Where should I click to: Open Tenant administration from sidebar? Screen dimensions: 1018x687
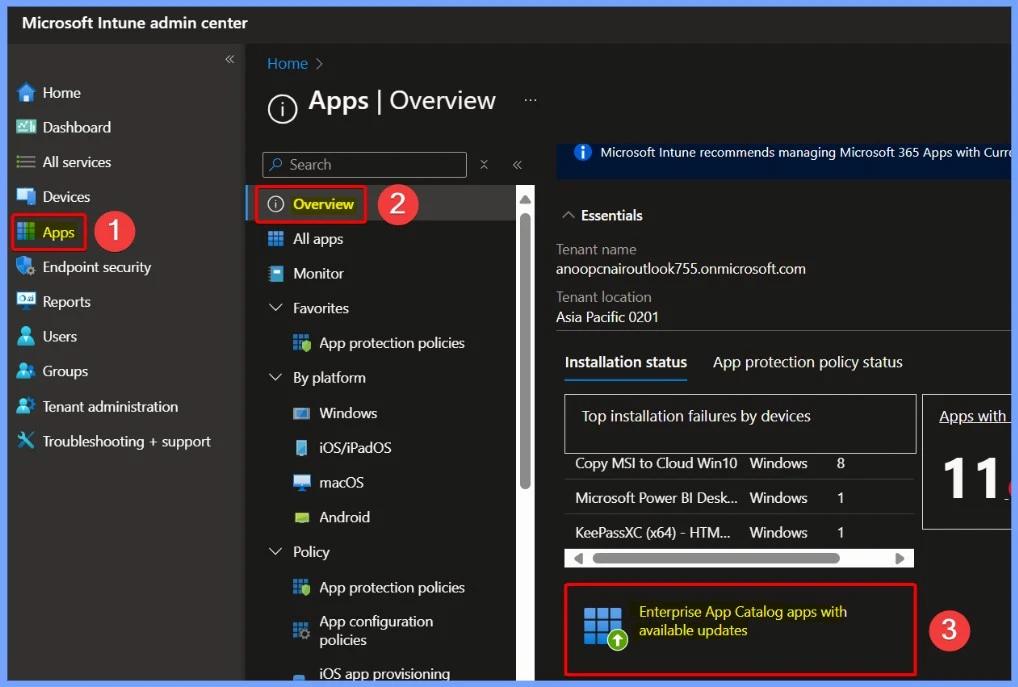[110, 406]
